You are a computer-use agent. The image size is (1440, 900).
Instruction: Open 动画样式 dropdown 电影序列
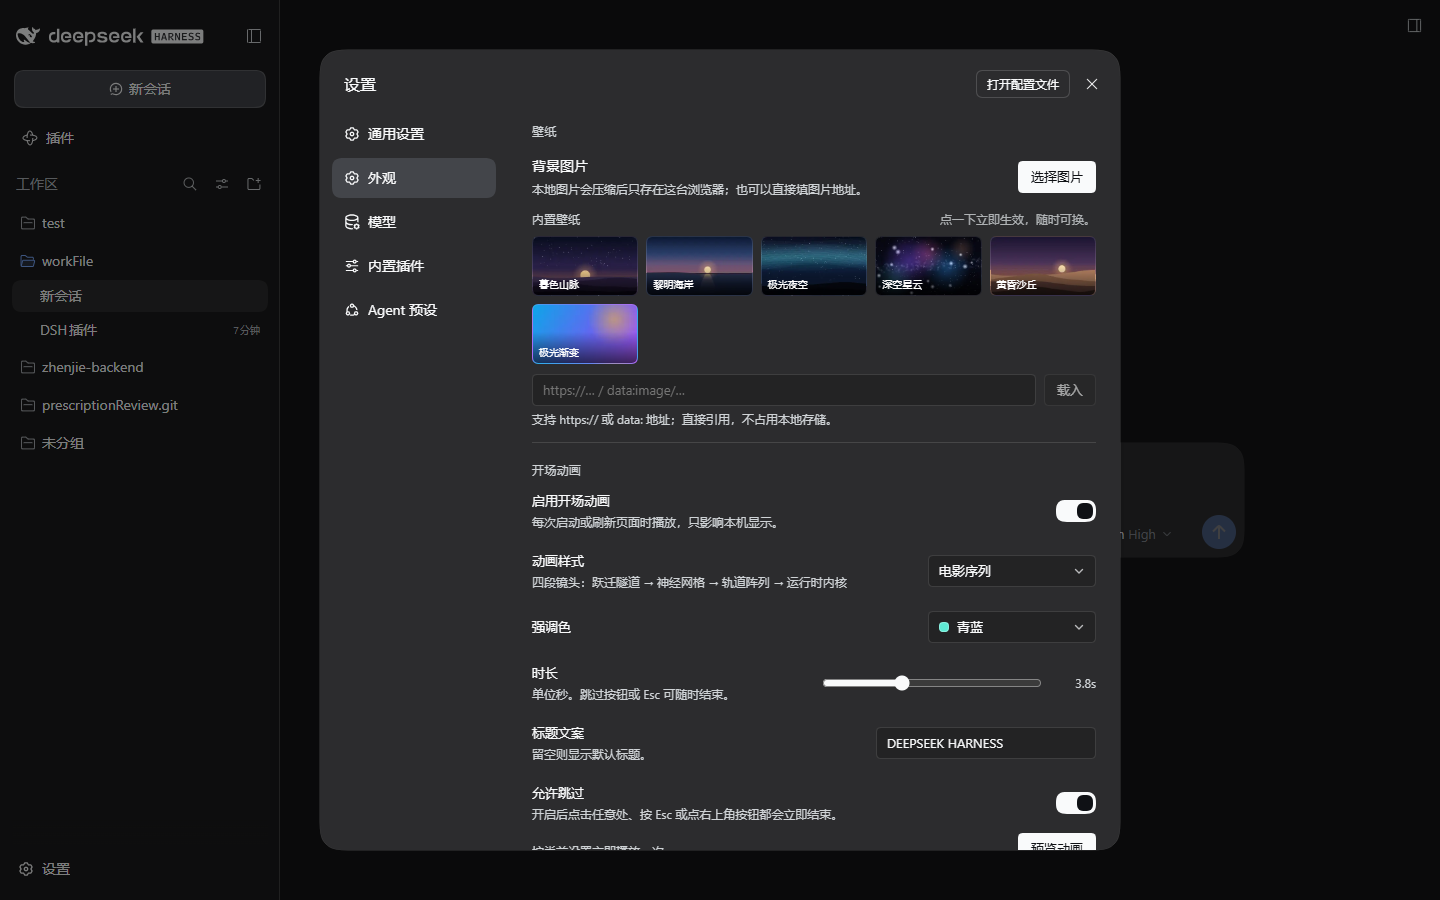coord(1011,571)
